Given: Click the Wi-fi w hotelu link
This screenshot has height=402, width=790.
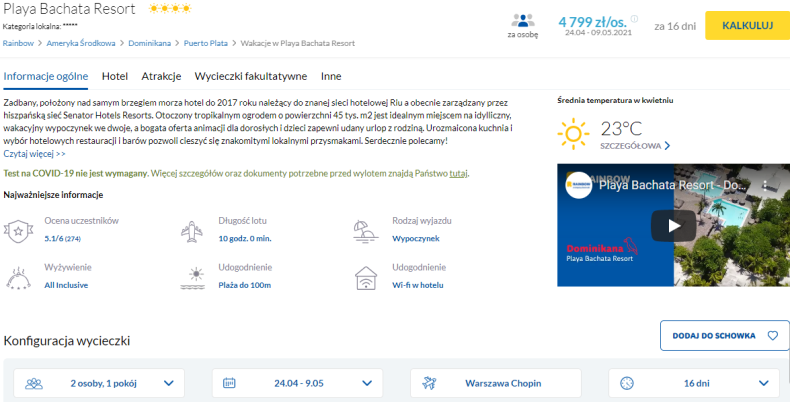Looking at the screenshot, I should [x=418, y=285].
